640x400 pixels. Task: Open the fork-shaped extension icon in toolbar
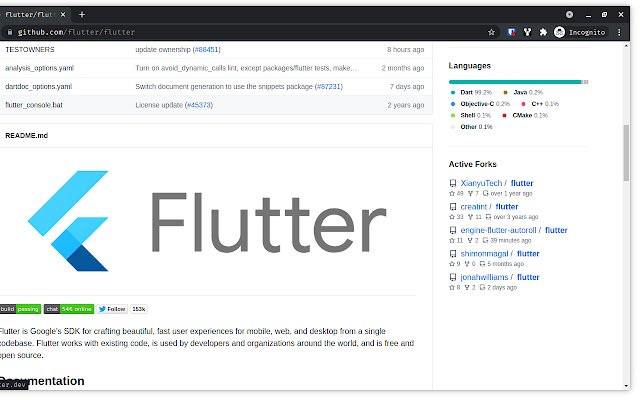click(527, 32)
